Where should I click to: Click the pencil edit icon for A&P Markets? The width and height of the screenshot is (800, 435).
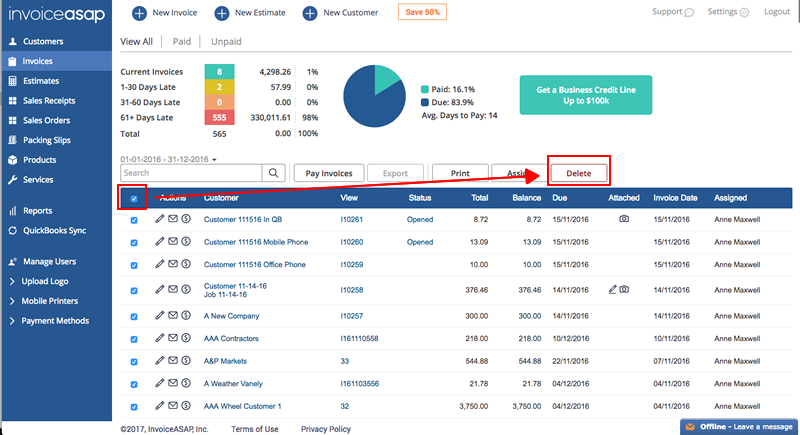(x=160, y=360)
